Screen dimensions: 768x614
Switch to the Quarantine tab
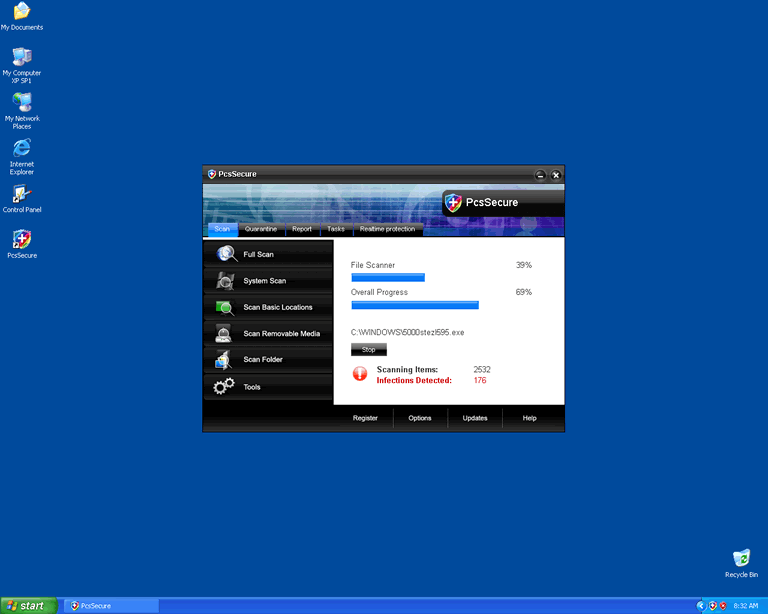(261, 229)
